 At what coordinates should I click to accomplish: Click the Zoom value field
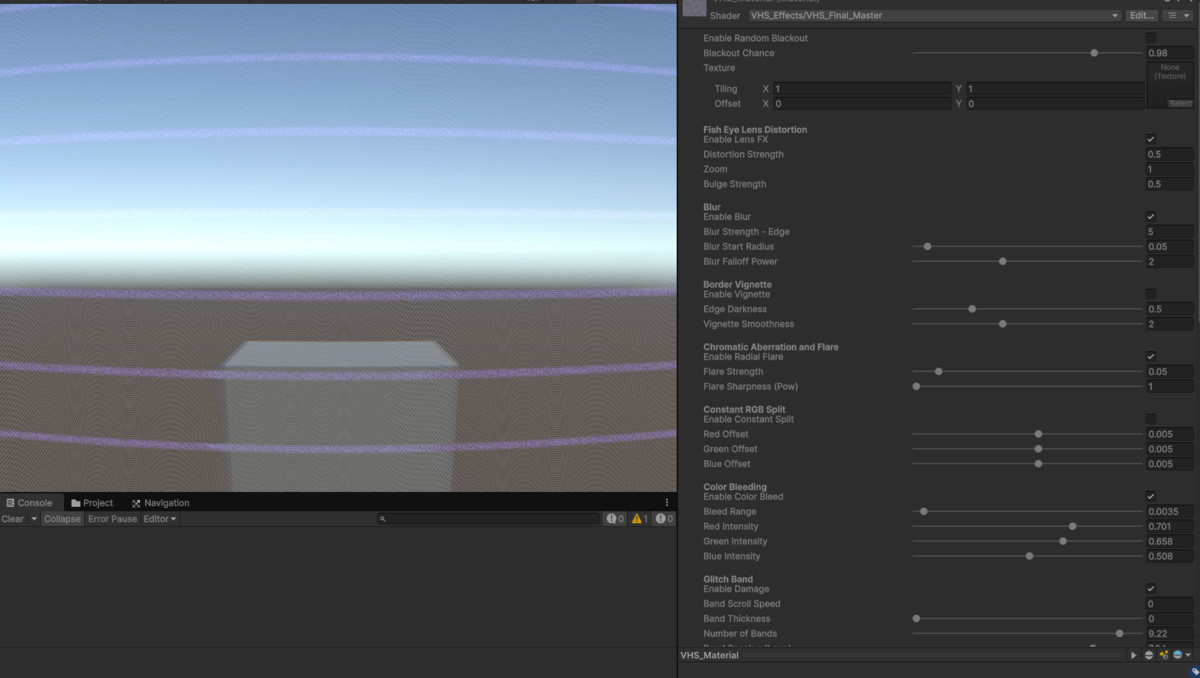pos(1169,170)
